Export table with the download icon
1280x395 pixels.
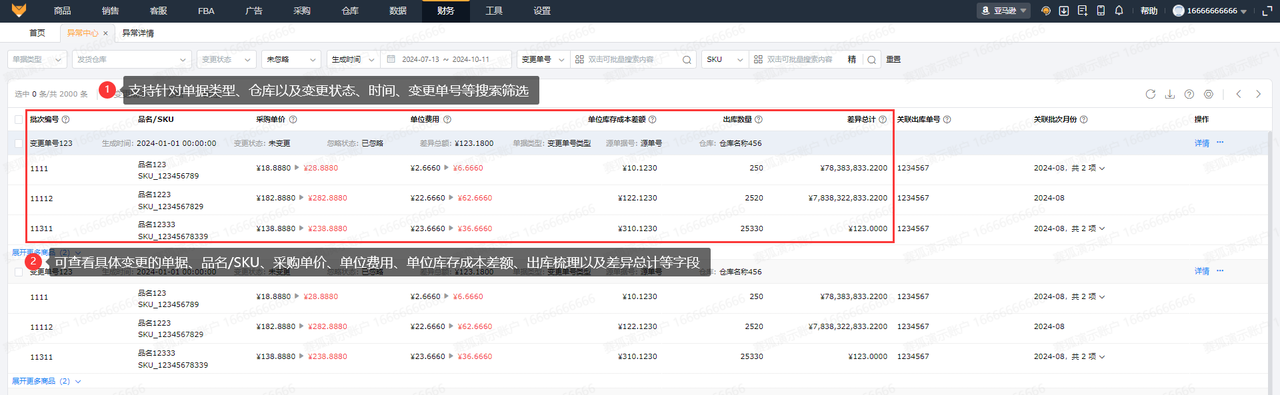1170,94
